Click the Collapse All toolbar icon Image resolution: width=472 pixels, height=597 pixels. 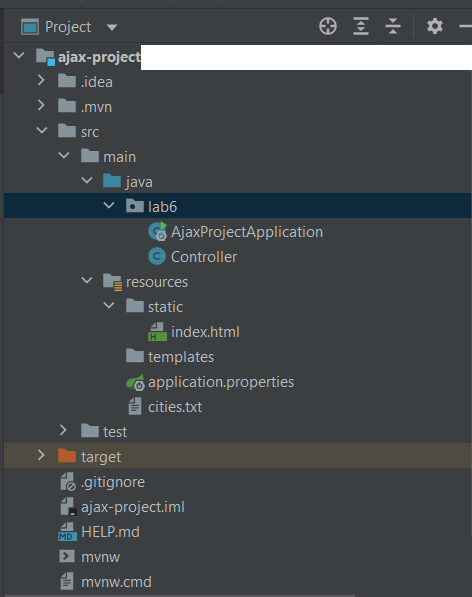[393, 26]
